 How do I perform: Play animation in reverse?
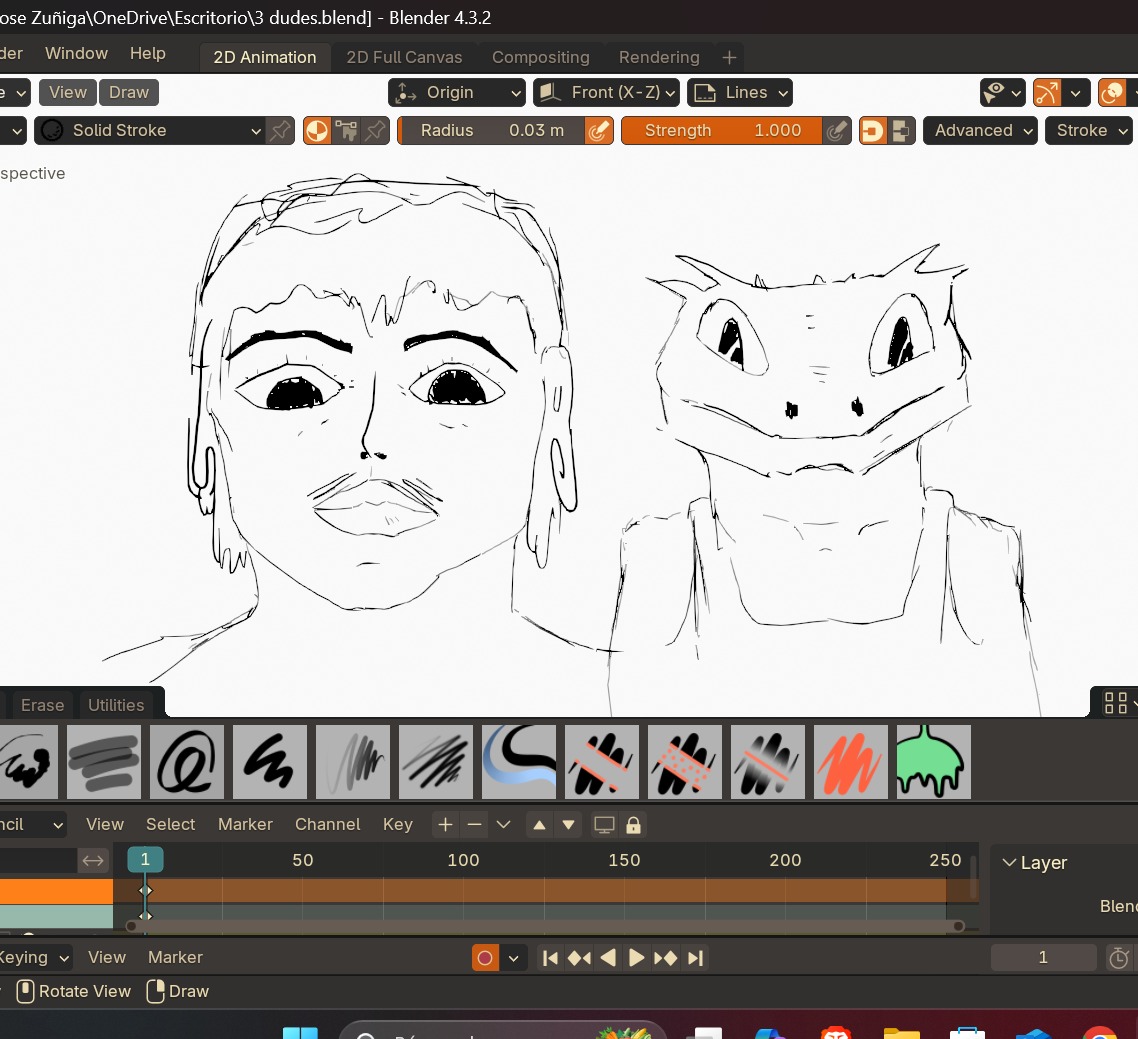coord(608,958)
